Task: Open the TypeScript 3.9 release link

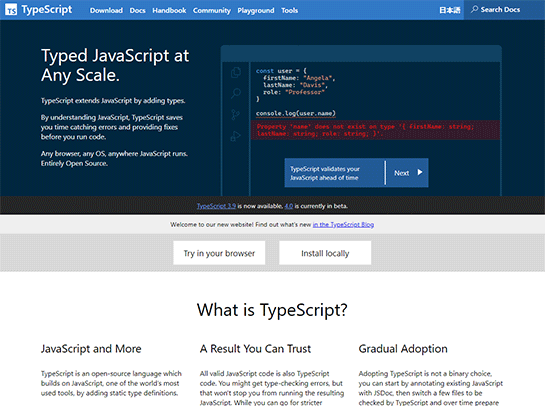Action: pyautogui.click(x=216, y=206)
